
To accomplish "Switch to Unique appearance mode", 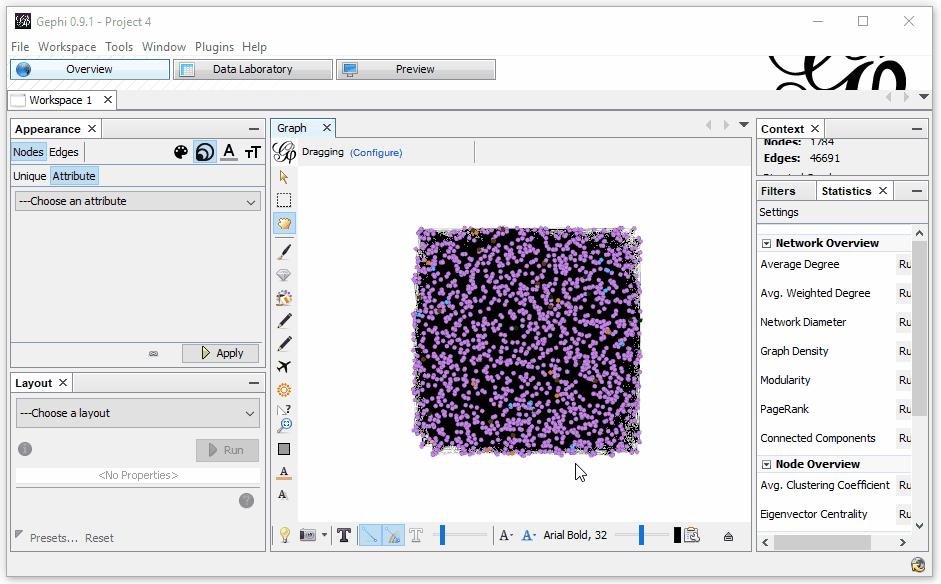I will coord(29,176).
